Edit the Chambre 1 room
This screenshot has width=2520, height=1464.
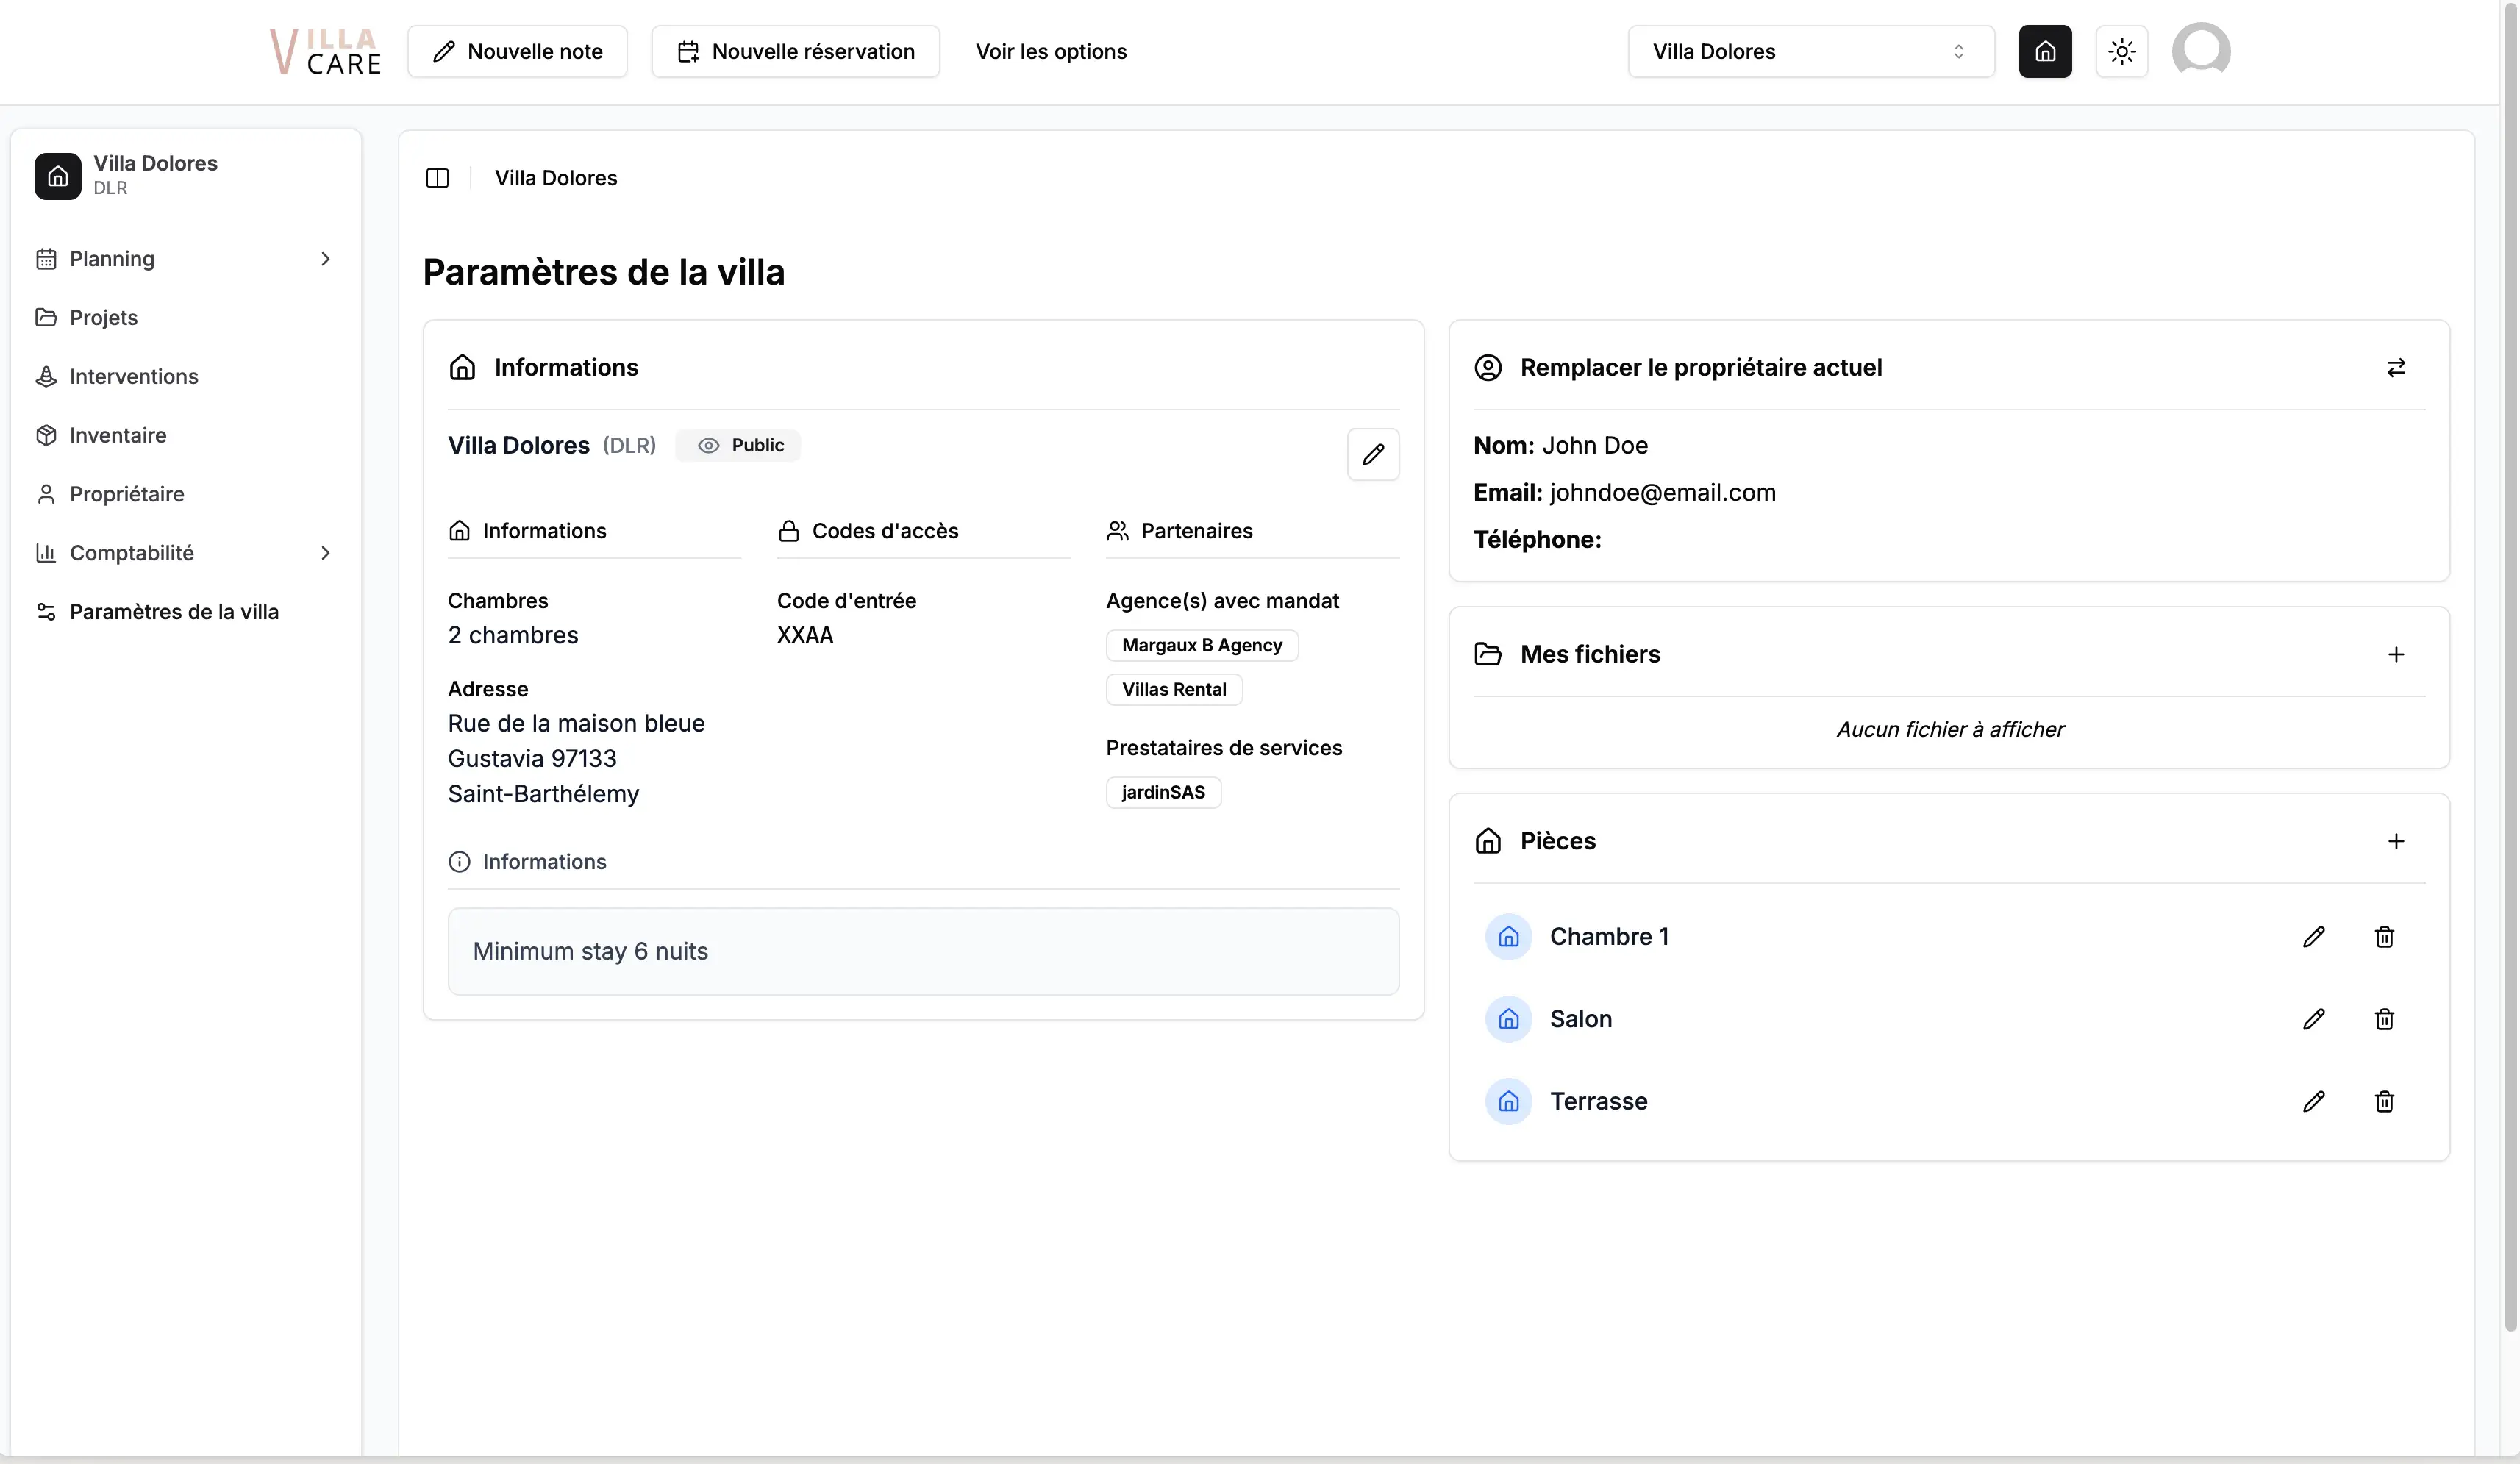coord(2313,937)
